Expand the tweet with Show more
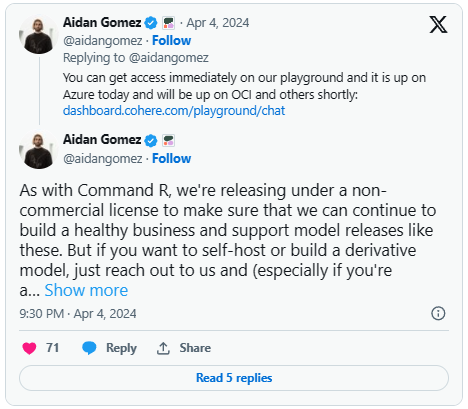 pyautogui.click(x=86, y=290)
